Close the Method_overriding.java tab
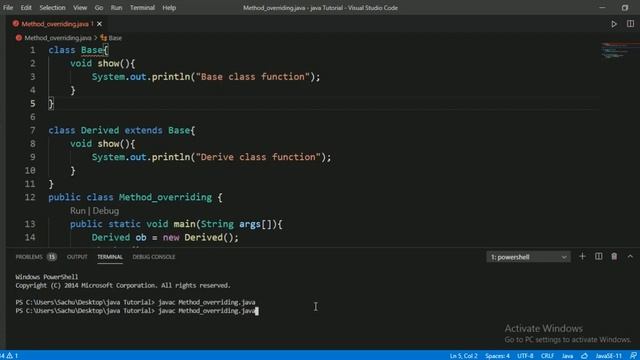 (x=99, y=24)
